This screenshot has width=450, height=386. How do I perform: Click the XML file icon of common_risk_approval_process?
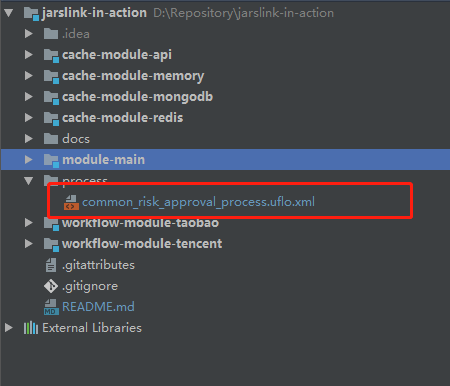(x=71, y=203)
